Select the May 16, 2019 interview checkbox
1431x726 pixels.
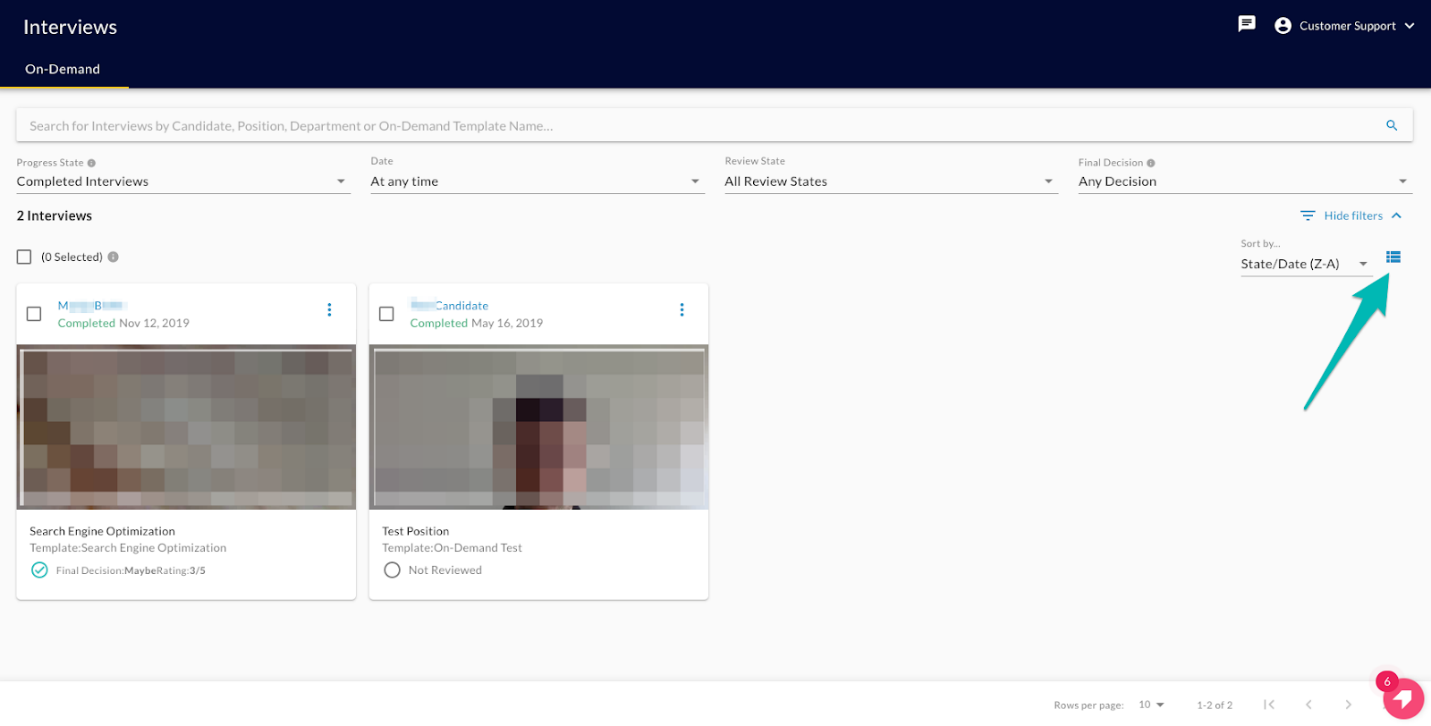tap(387, 314)
